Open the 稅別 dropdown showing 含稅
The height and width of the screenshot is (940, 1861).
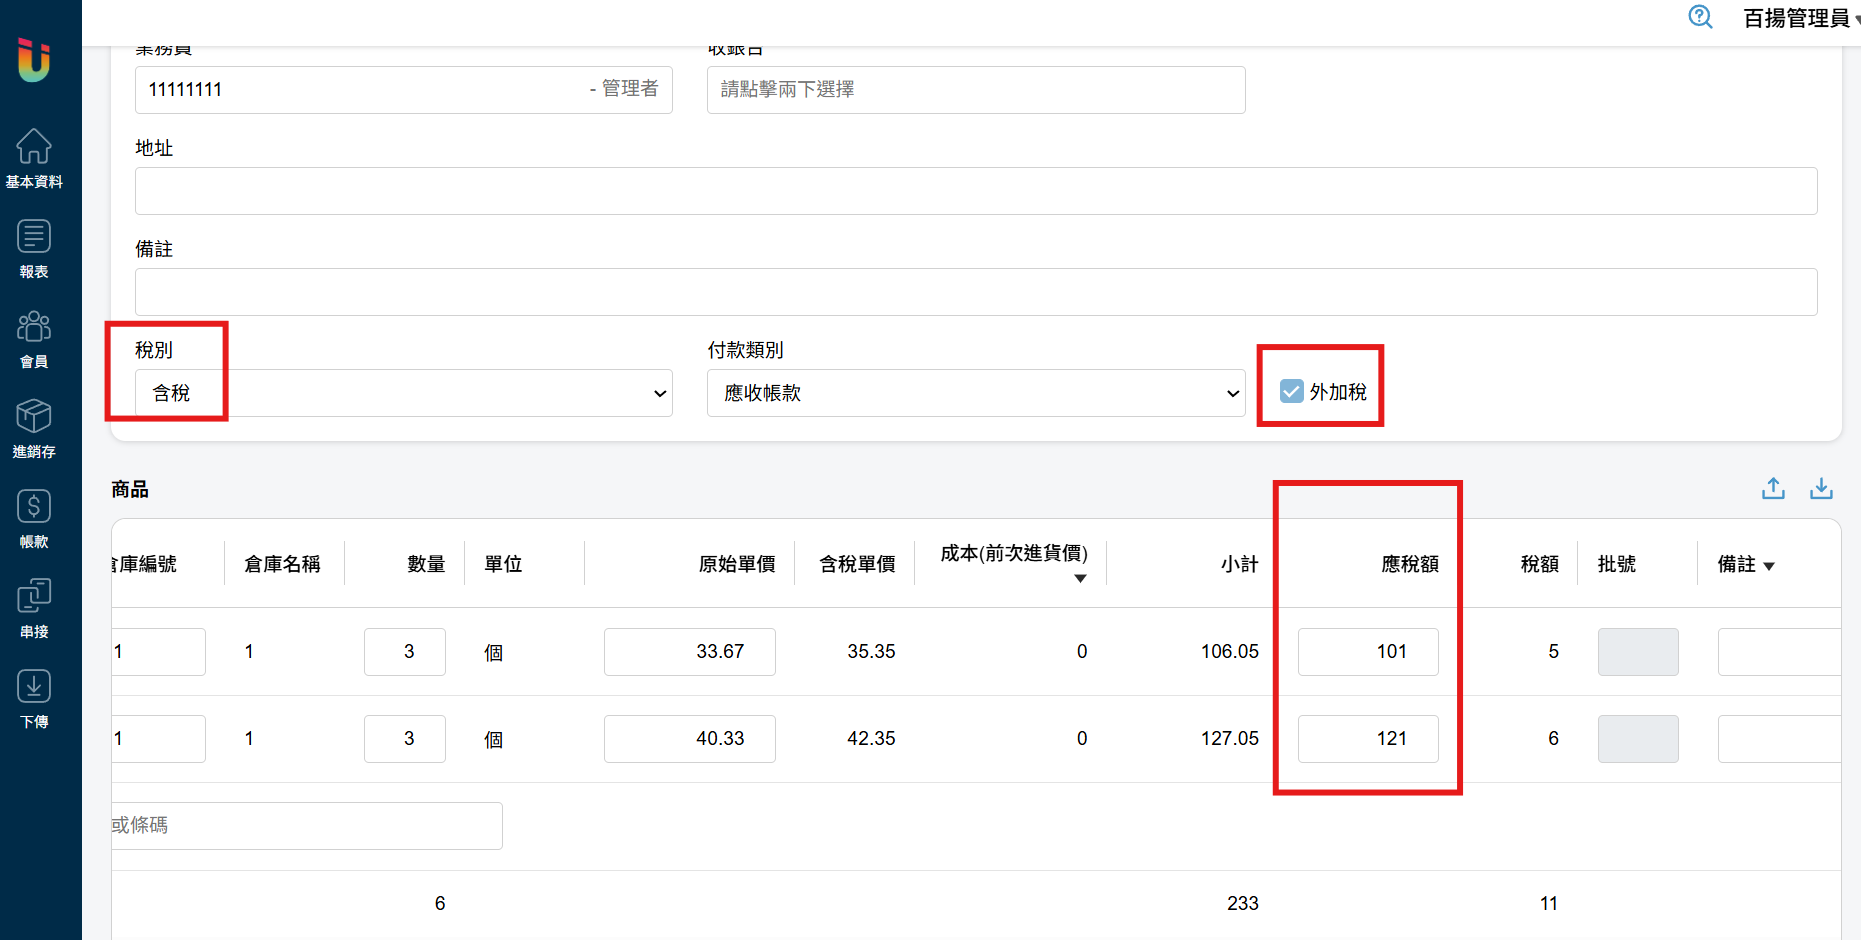tap(404, 393)
